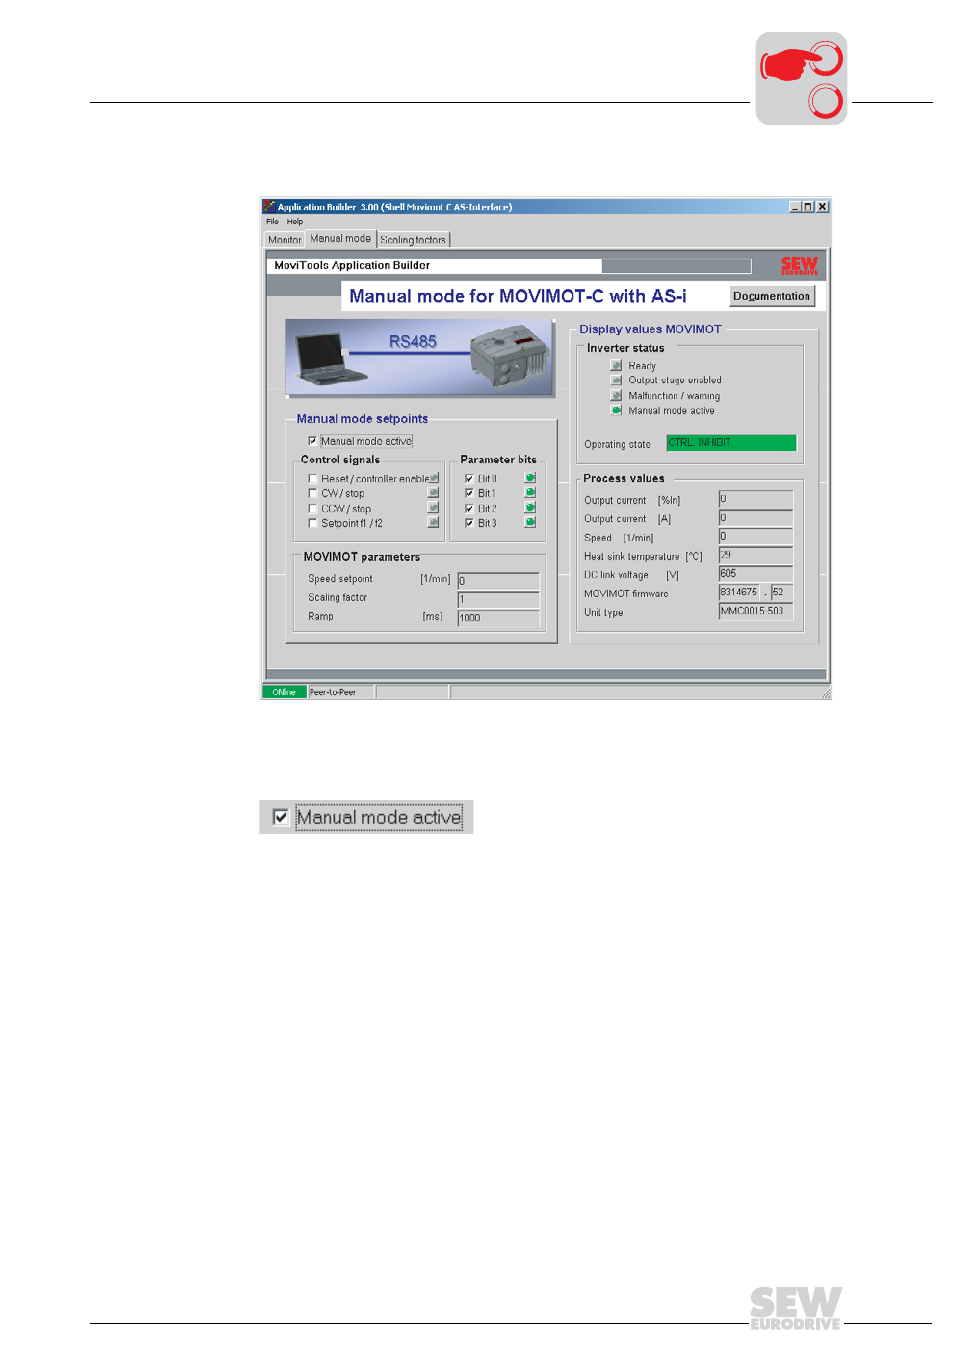Tick the CW / stop checkbox
Image resolution: width=954 pixels, height=1351 pixels.
click(x=313, y=493)
